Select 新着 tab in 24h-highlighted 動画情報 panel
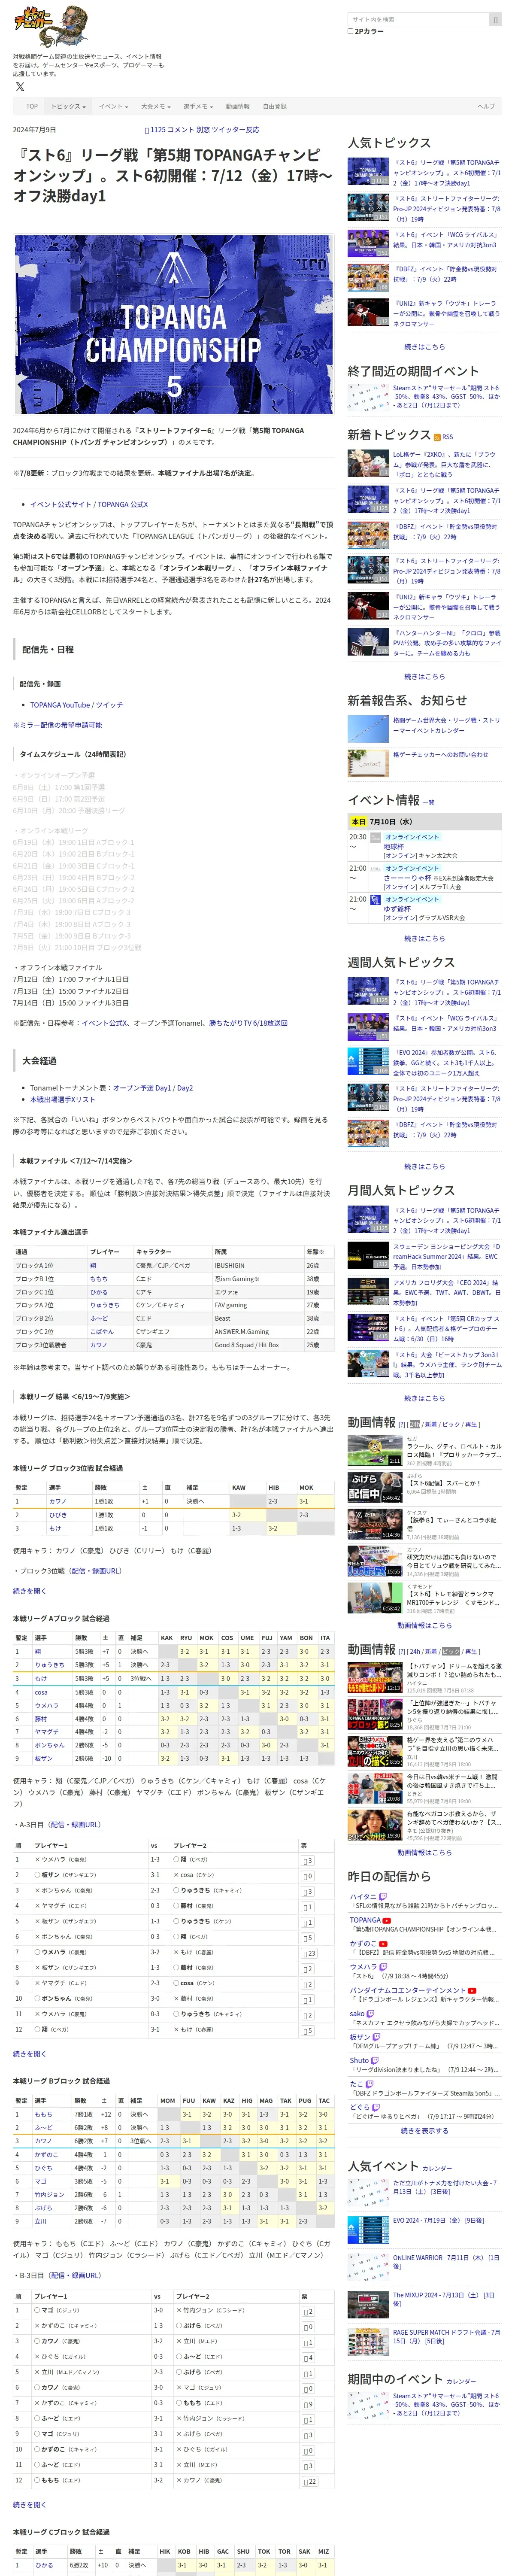Image resolution: width=515 pixels, height=2576 pixels. [x=430, y=1424]
